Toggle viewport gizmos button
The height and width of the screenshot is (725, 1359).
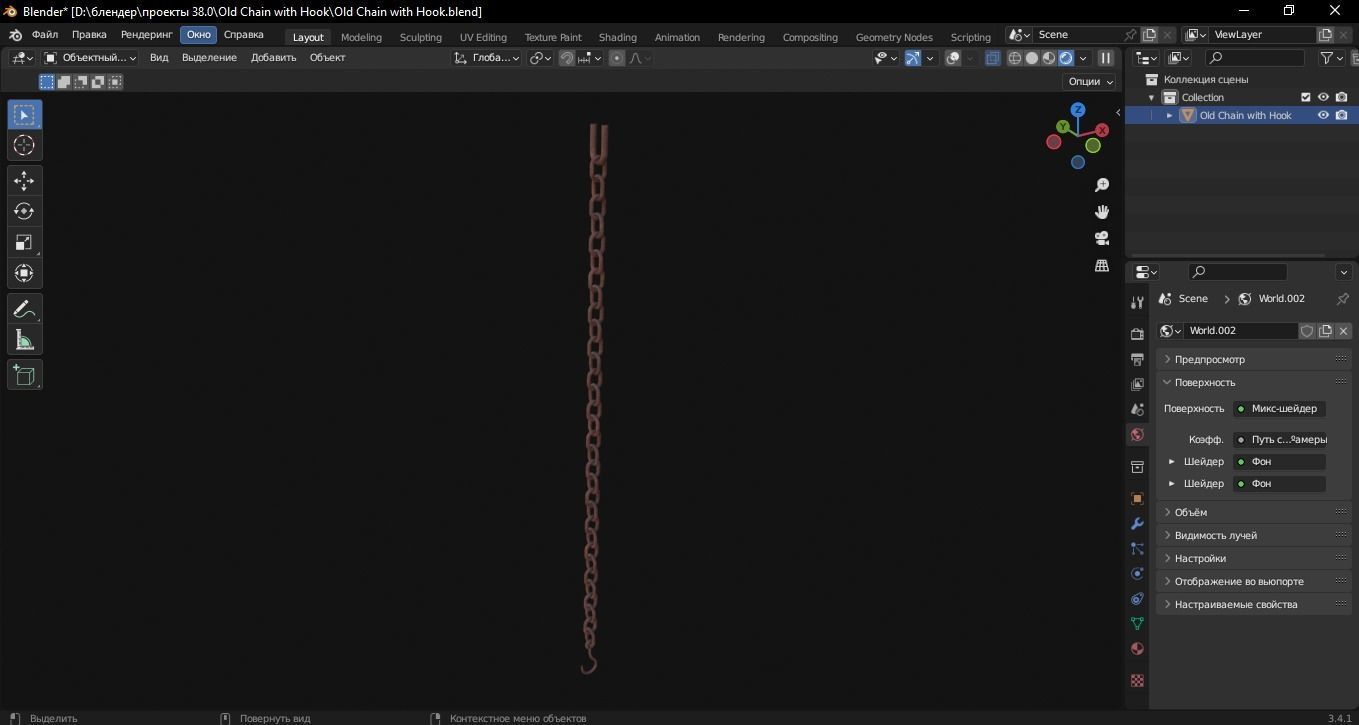[913, 58]
